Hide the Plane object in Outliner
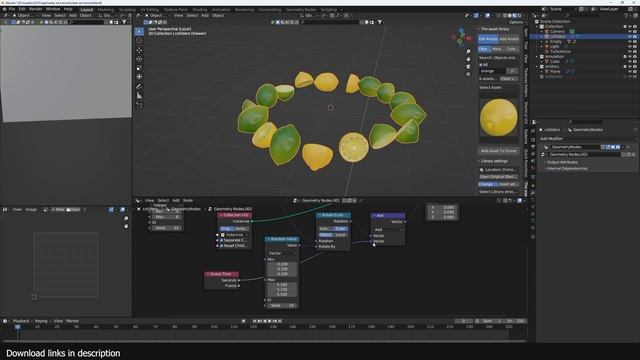This screenshot has height=360, width=640. (630, 71)
